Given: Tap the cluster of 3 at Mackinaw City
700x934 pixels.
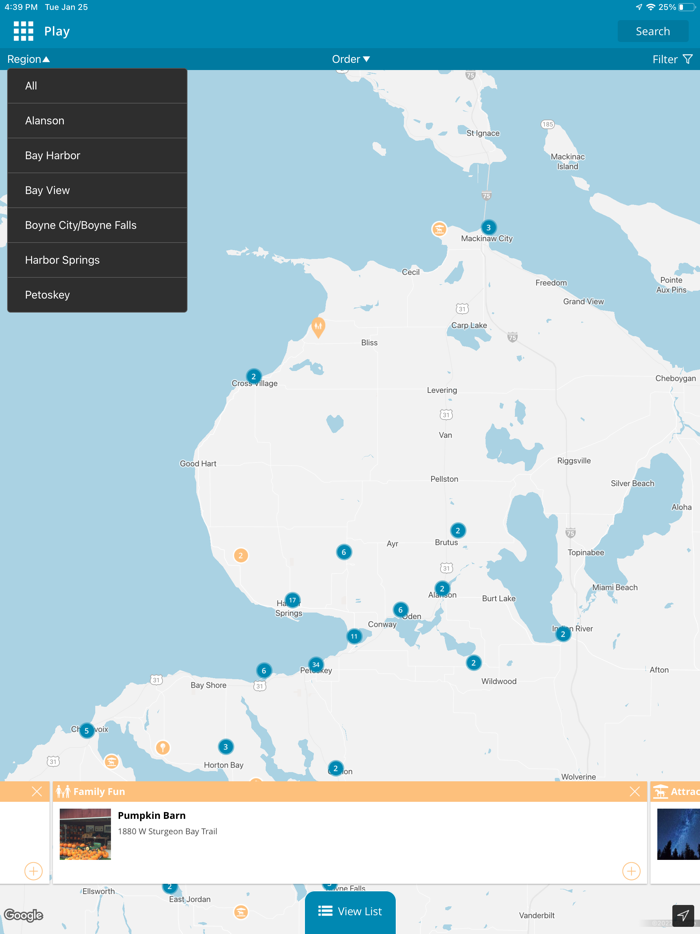Looking at the screenshot, I should point(489,227).
